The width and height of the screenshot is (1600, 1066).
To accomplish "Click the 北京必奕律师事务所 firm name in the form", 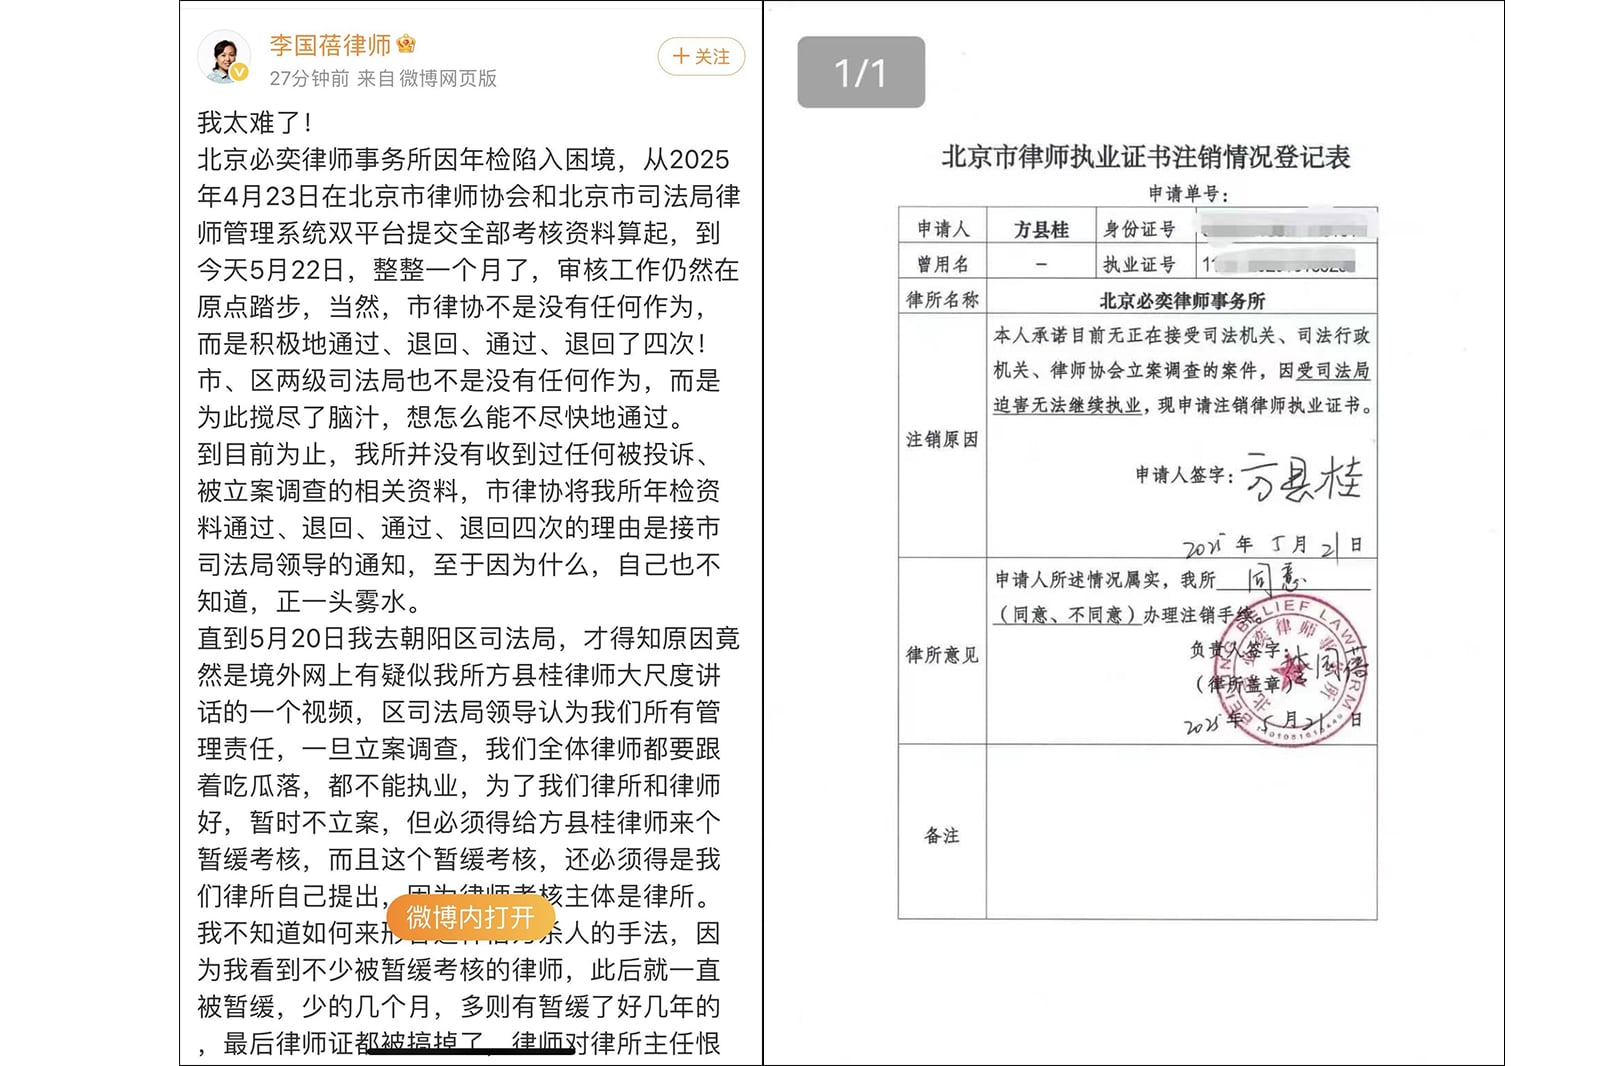I will [1182, 300].
